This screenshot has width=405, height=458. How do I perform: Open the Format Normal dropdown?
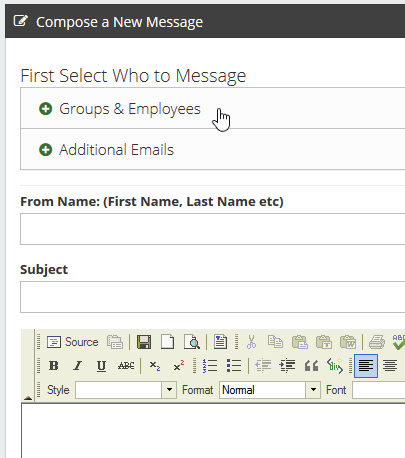click(270, 390)
